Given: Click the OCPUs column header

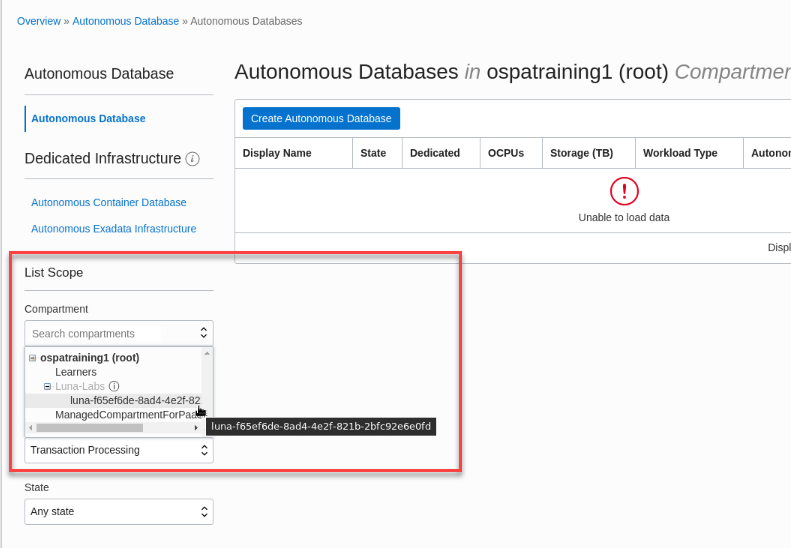Looking at the screenshot, I should pyautogui.click(x=506, y=153).
